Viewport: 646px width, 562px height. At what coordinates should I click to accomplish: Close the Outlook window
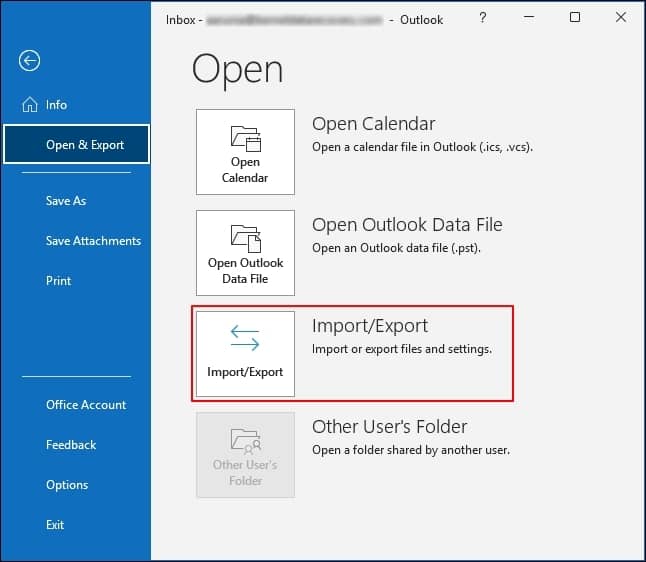coord(621,17)
